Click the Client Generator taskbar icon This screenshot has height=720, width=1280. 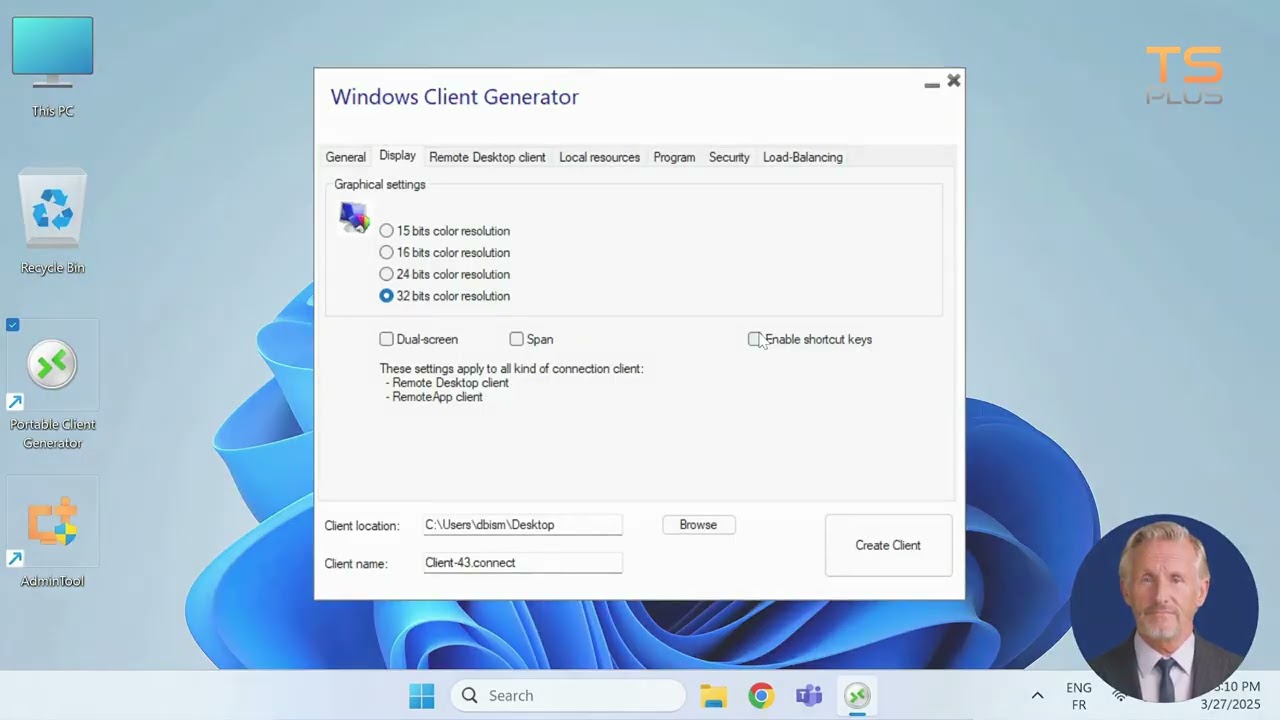click(857, 696)
